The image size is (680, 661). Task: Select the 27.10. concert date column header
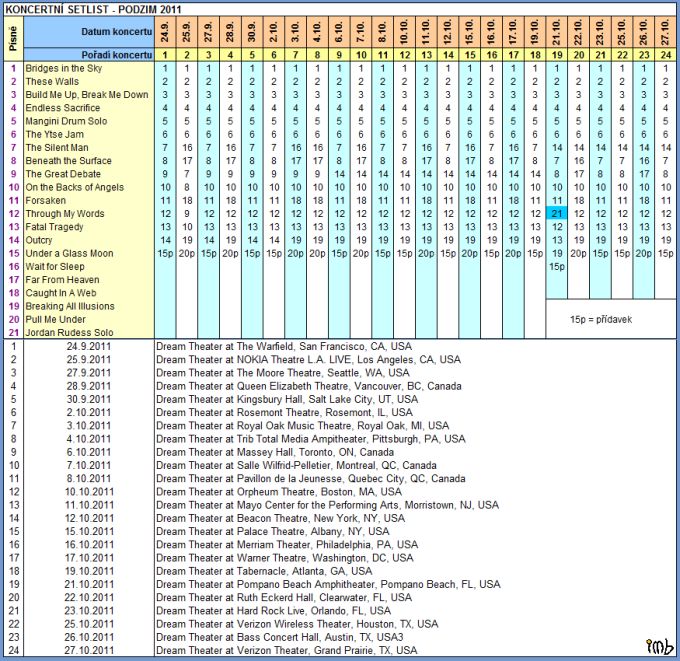(666, 32)
